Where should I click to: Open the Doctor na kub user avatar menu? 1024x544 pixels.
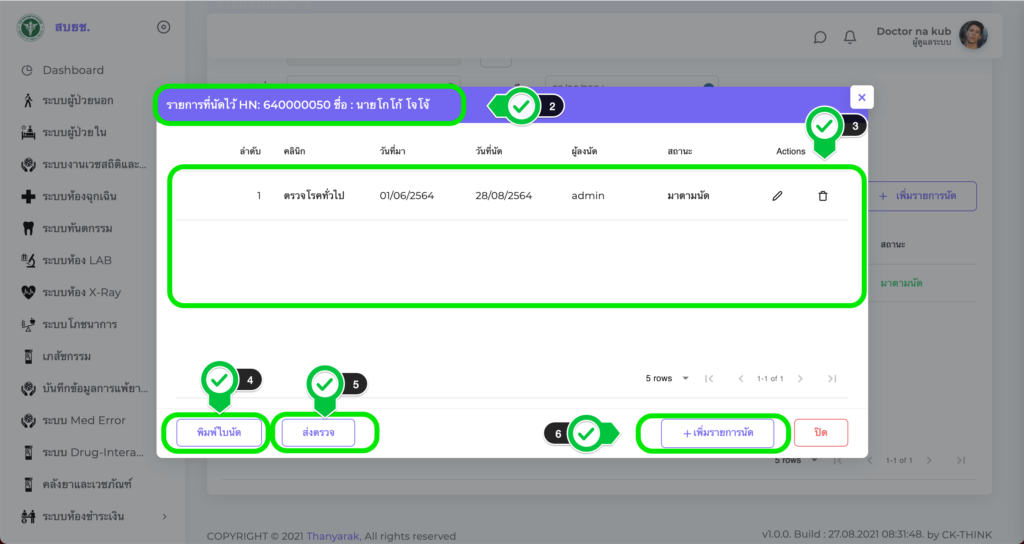click(973, 36)
